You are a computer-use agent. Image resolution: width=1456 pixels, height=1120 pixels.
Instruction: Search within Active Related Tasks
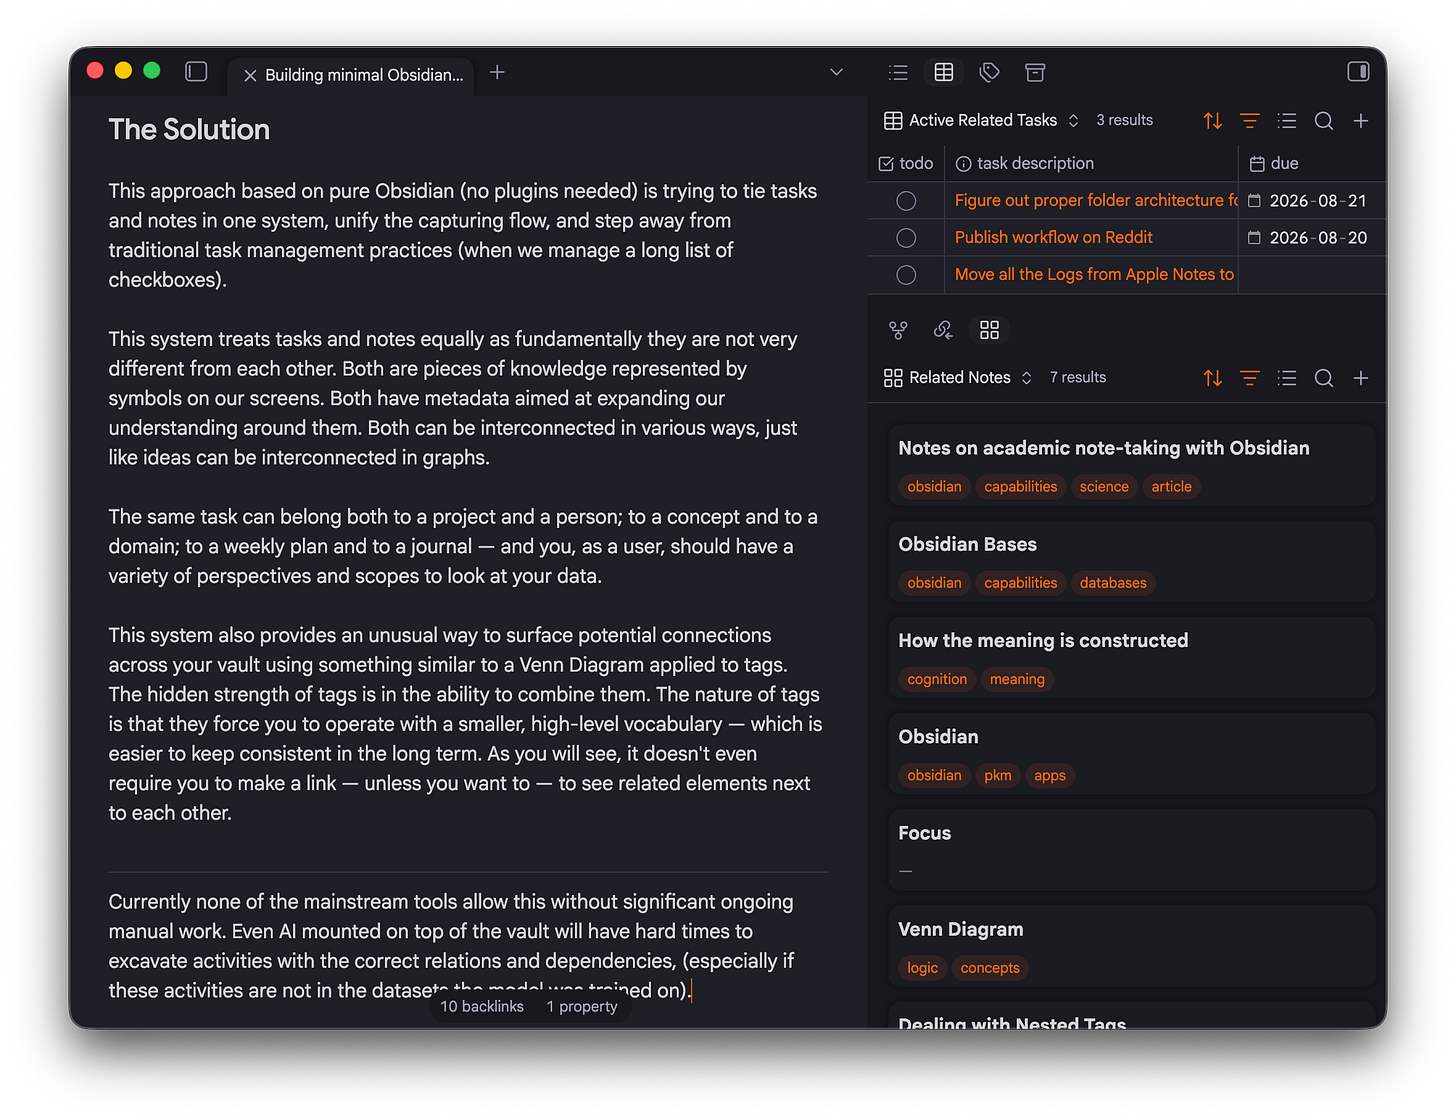click(x=1324, y=121)
